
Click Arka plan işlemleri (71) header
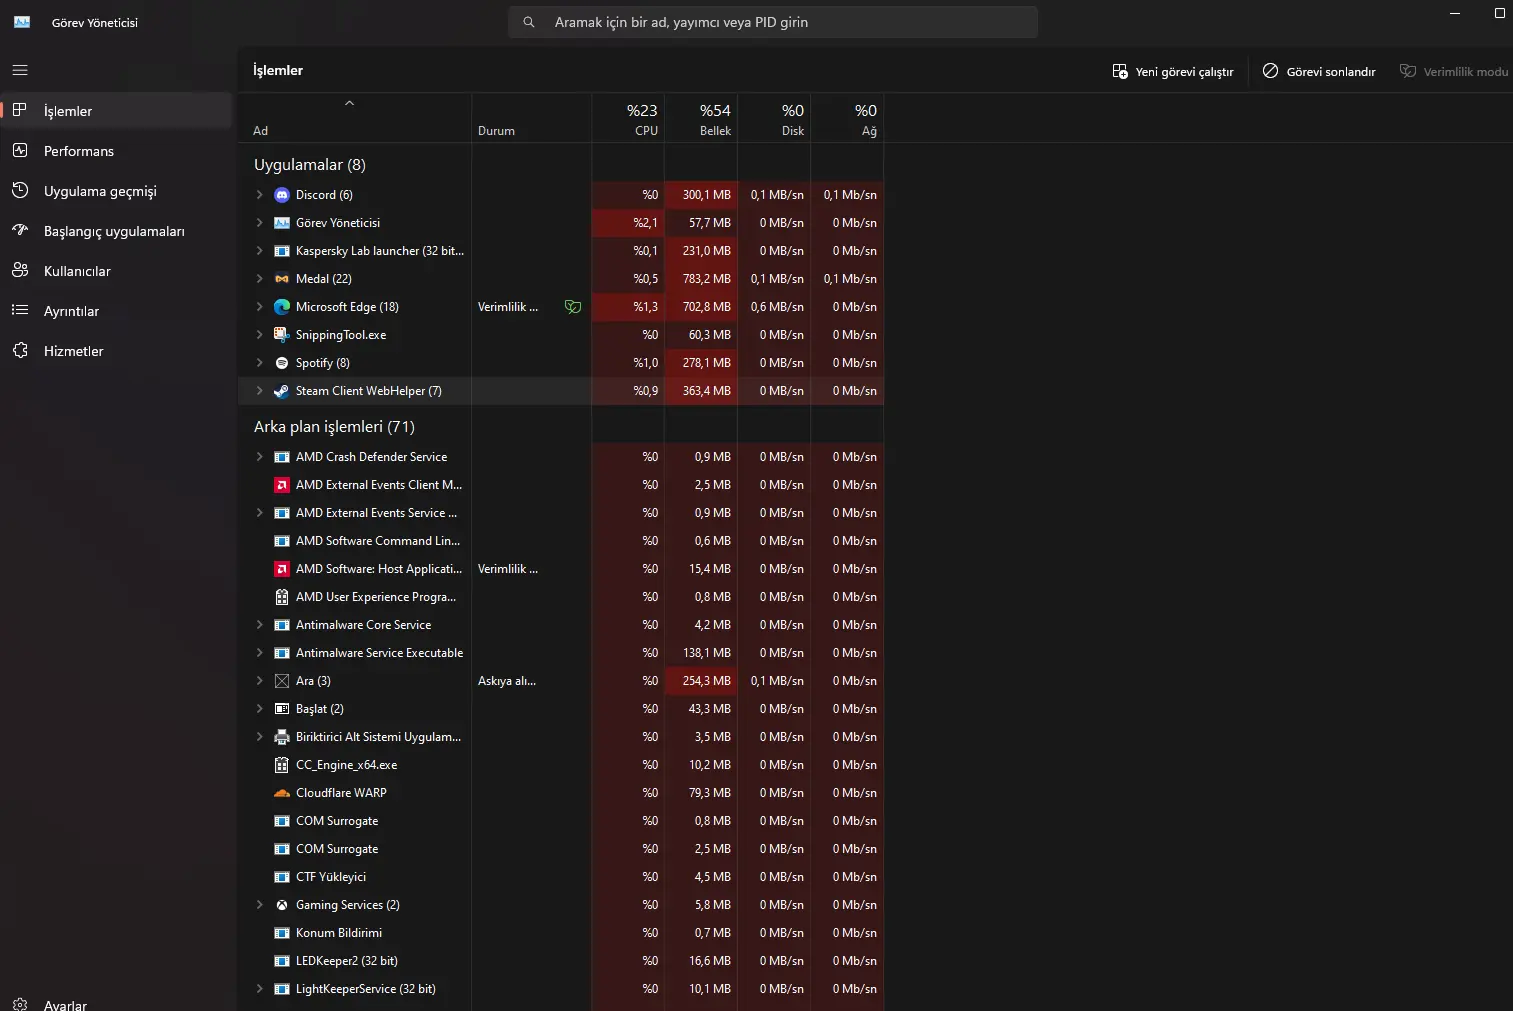coord(334,427)
